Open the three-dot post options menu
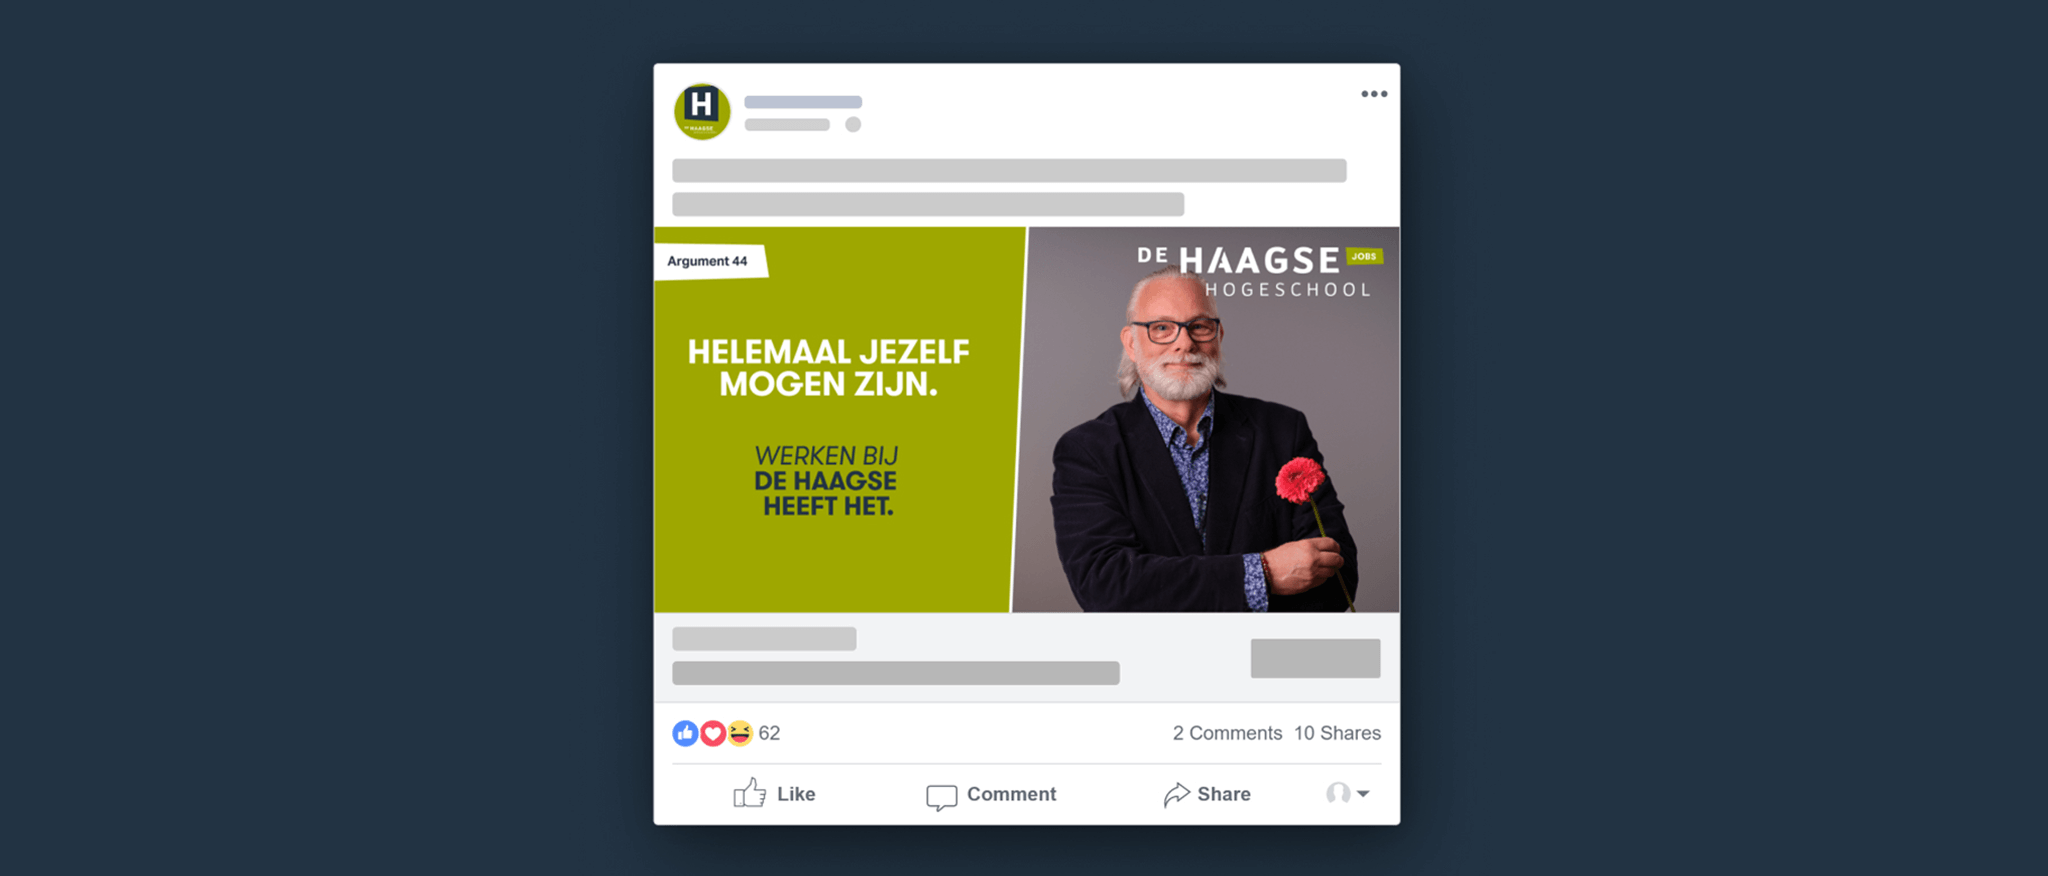 pos(1374,94)
